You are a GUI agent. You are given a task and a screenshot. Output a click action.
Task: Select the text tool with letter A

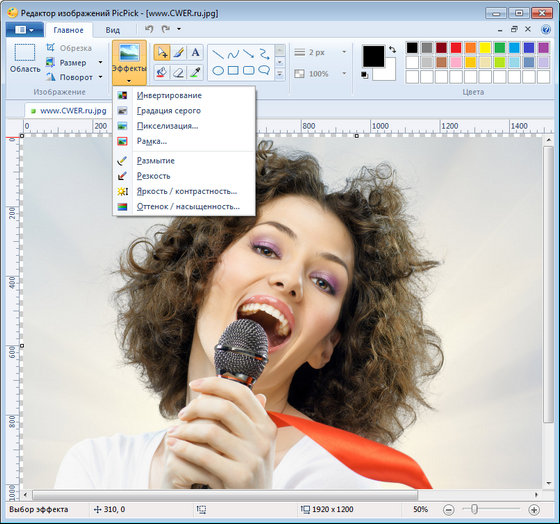click(195, 53)
